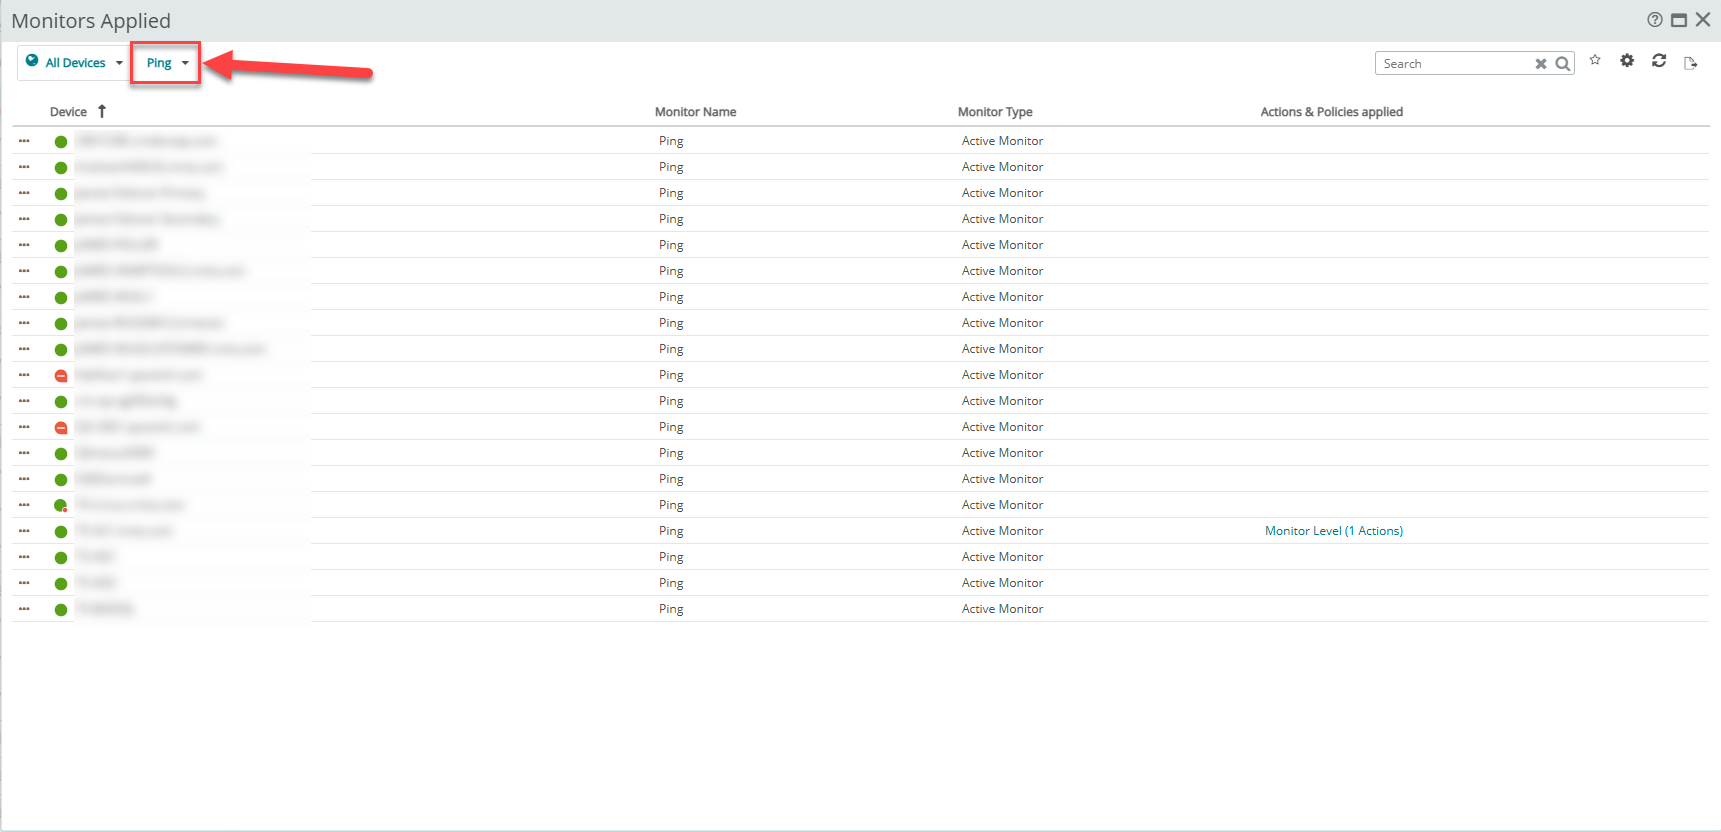Click green status icon with red dot
Viewport: 1721px width, 832px height.
pyautogui.click(x=61, y=506)
